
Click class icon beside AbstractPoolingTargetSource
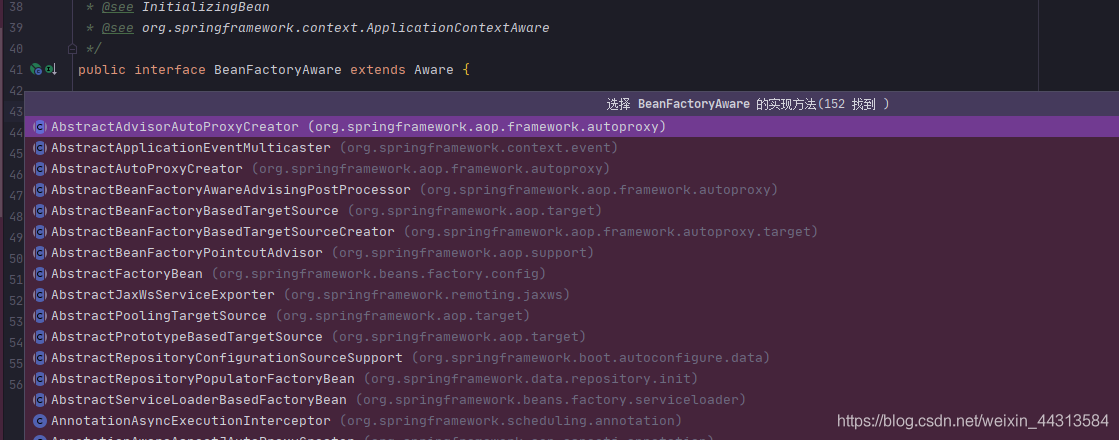pyautogui.click(x=39, y=316)
